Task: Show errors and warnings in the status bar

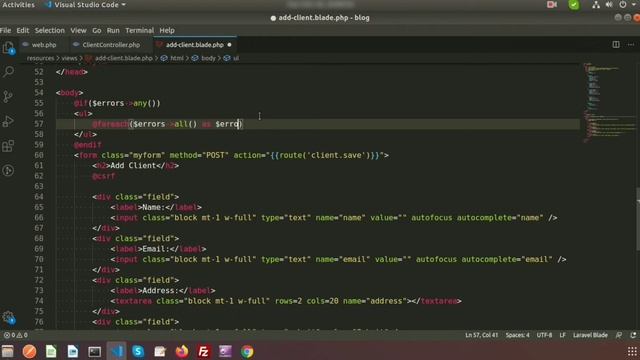Action: [x=16, y=335]
